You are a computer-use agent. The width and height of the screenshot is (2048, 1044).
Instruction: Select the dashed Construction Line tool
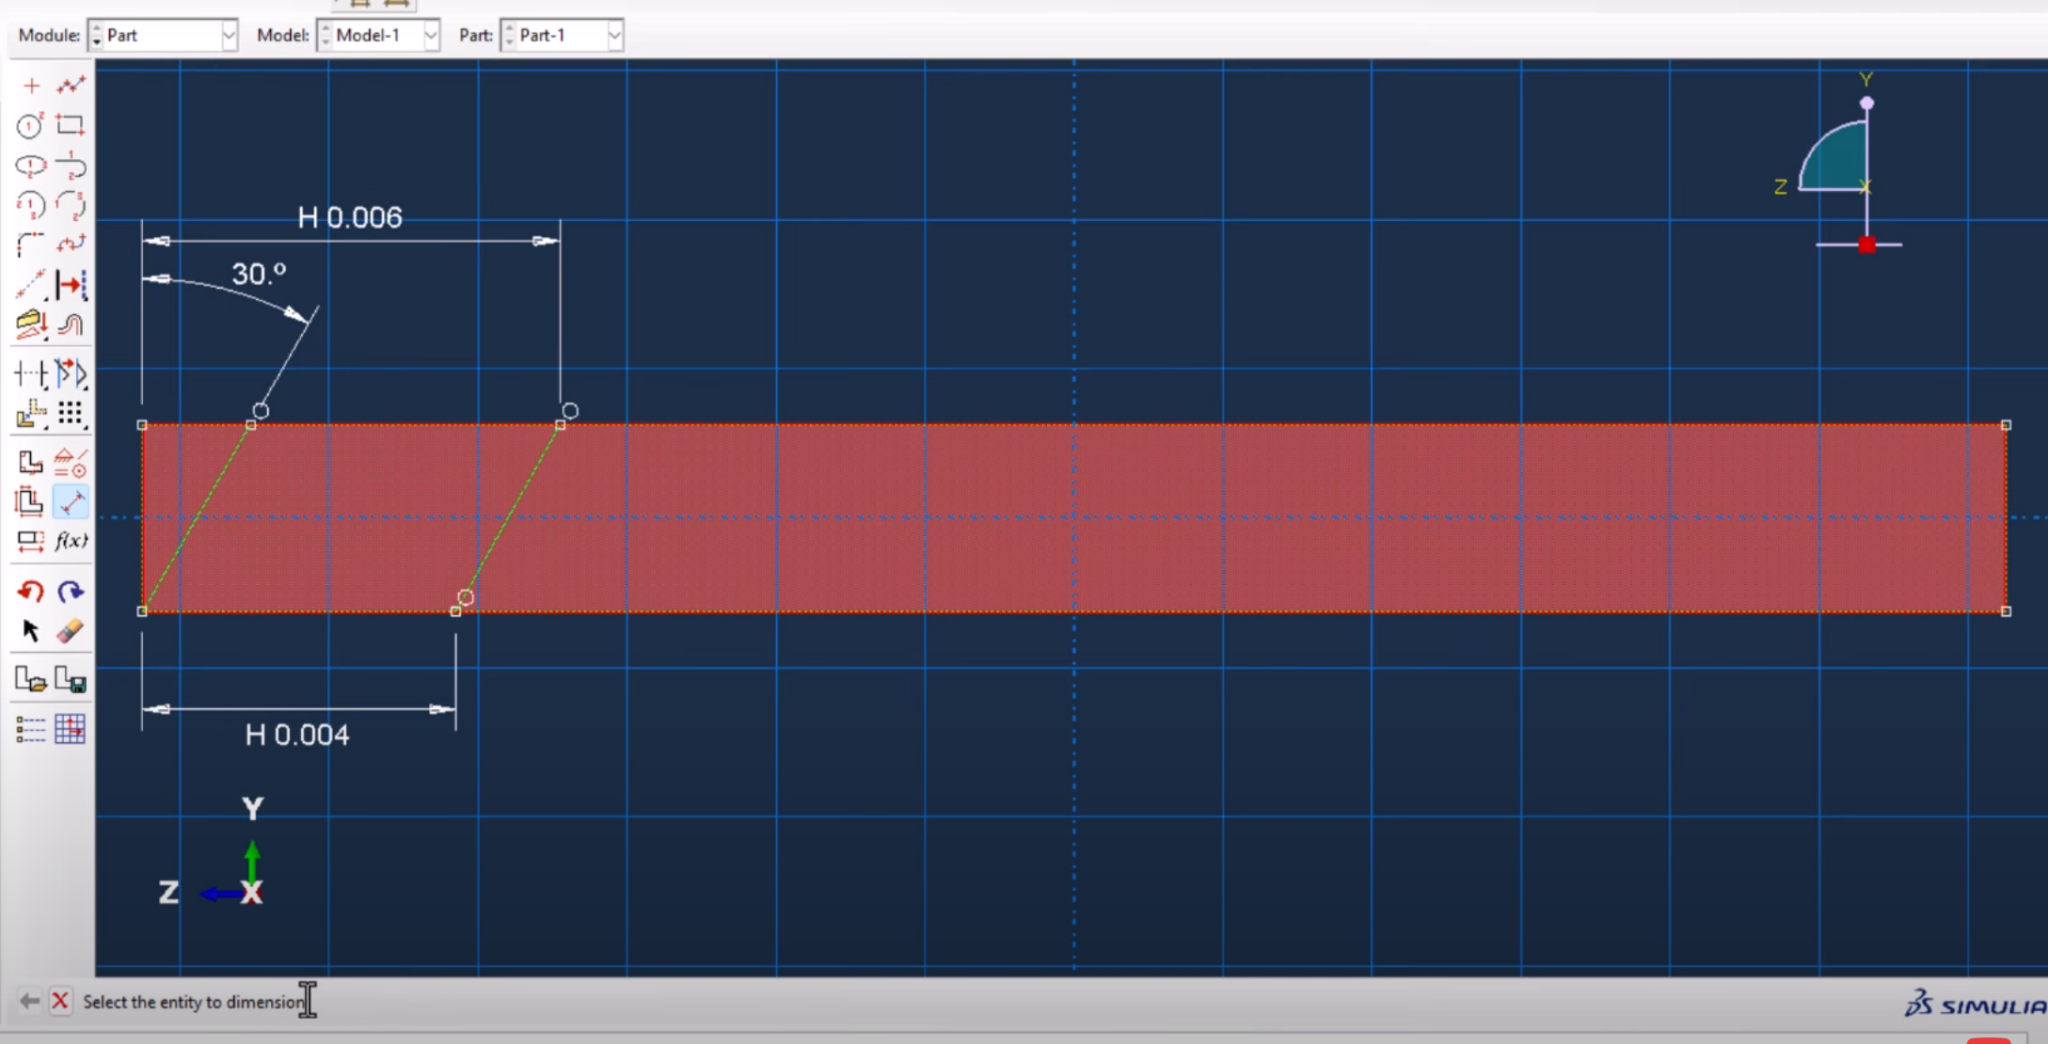click(x=30, y=285)
